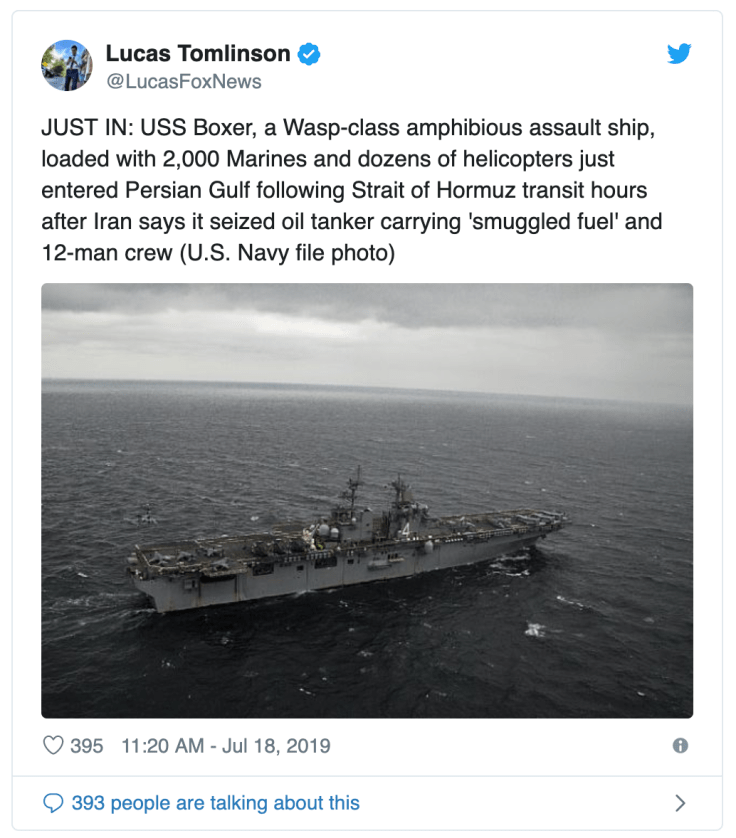The width and height of the screenshot is (736, 838).
Task: Open the tweet info icon
Action: coord(680,746)
